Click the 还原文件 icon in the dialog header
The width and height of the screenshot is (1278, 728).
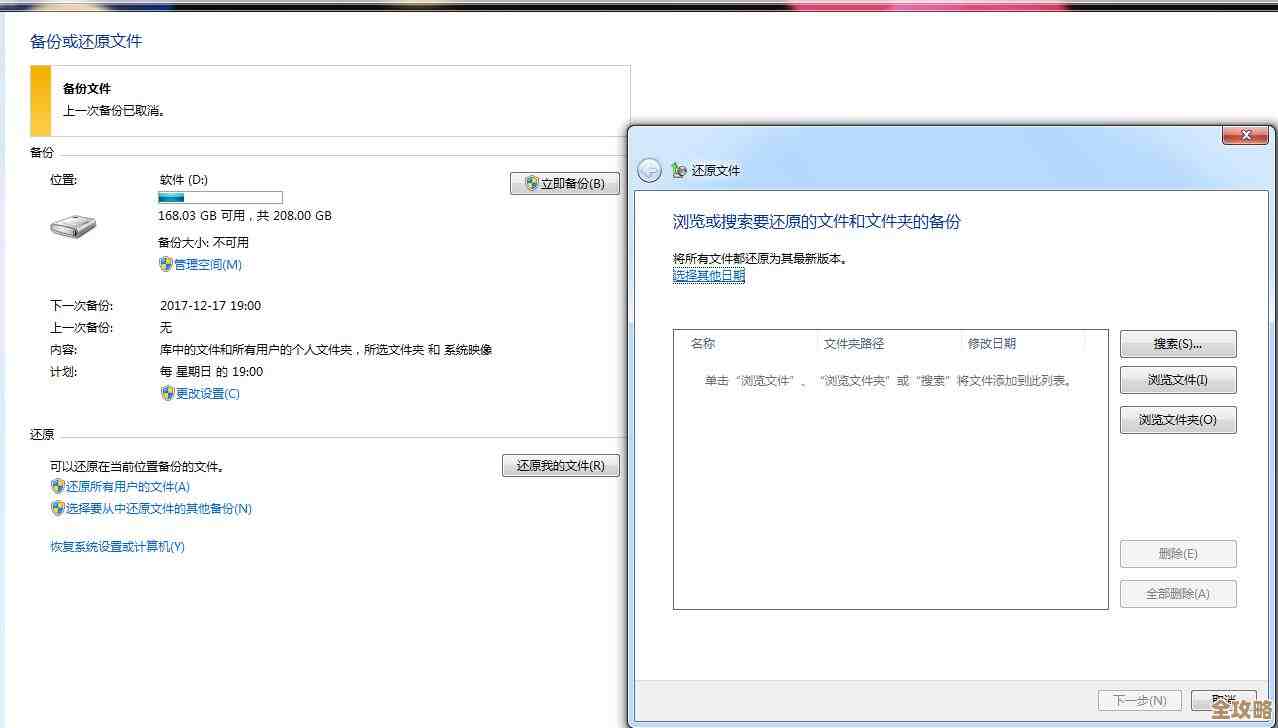point(681,170)
